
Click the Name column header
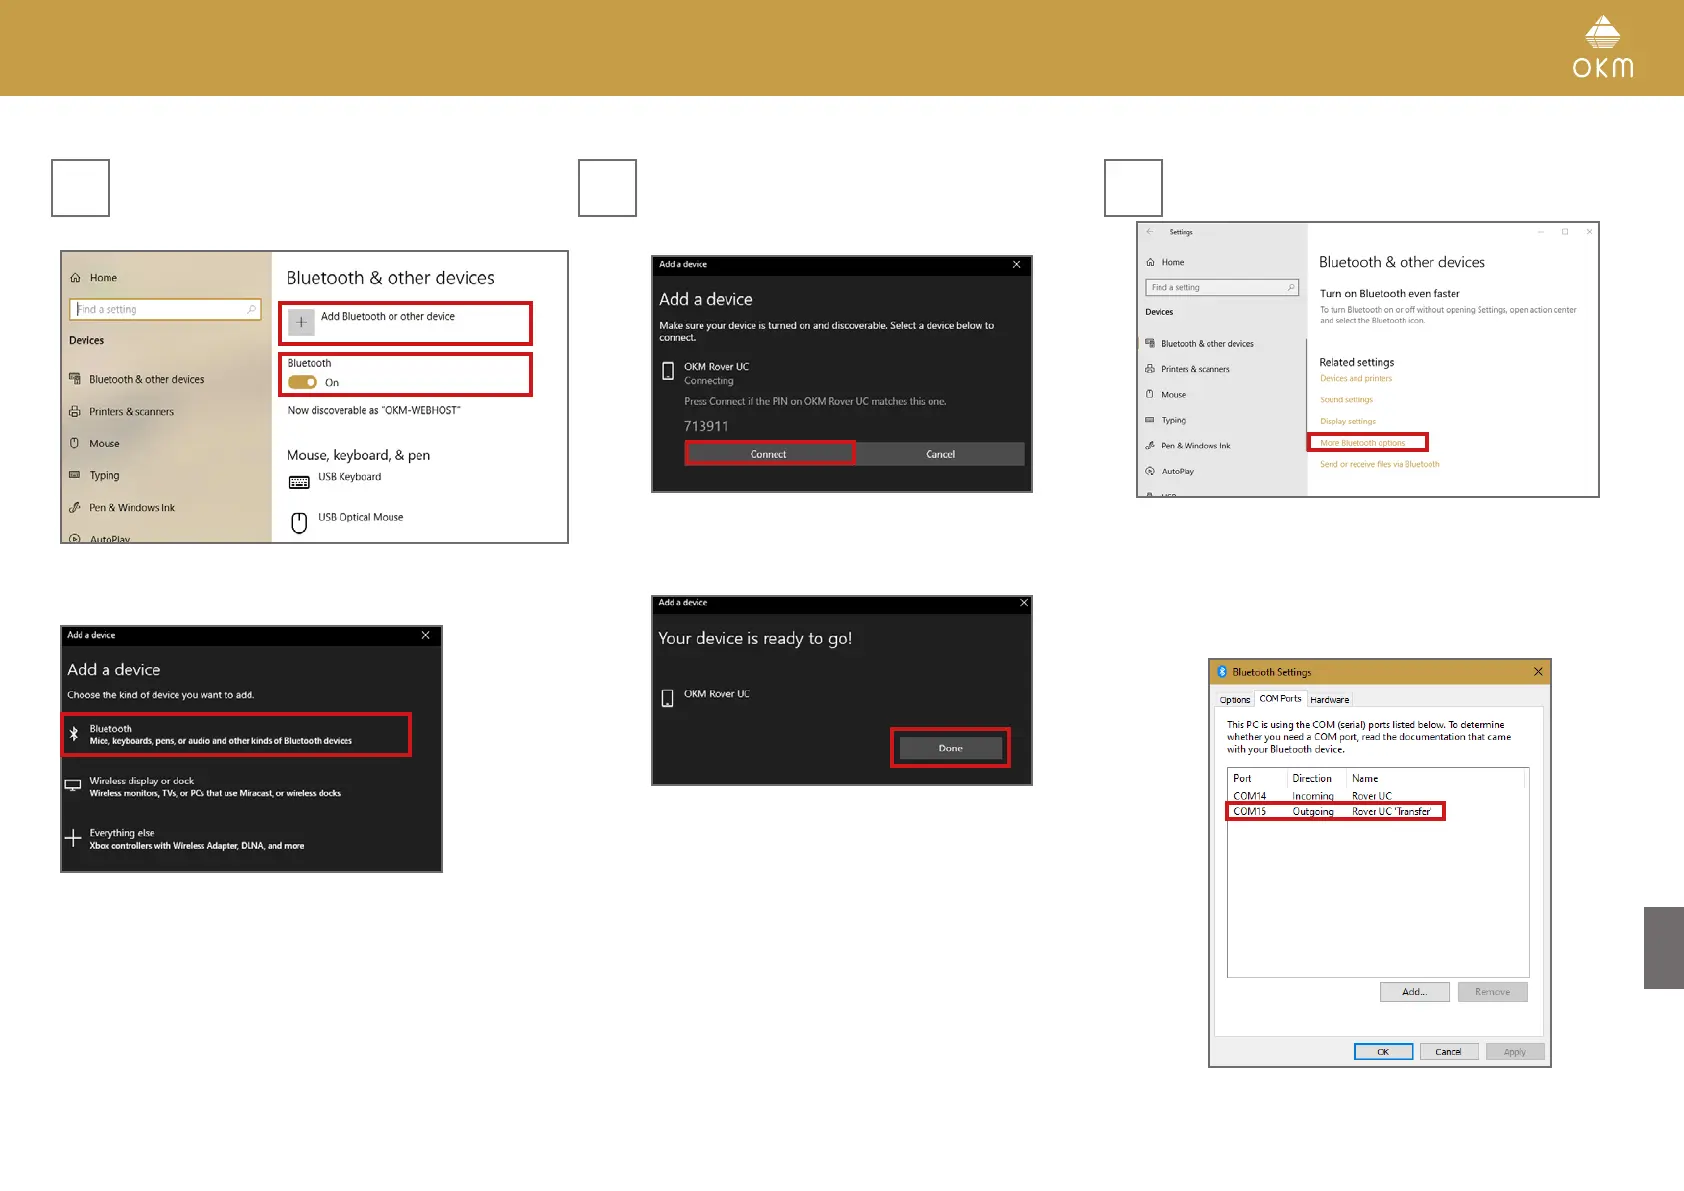coord(1435,778)
